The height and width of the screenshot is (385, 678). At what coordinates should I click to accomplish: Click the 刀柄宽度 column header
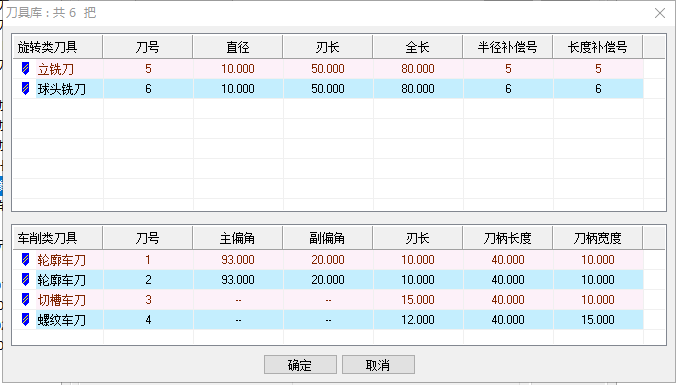tap(597, 238)
